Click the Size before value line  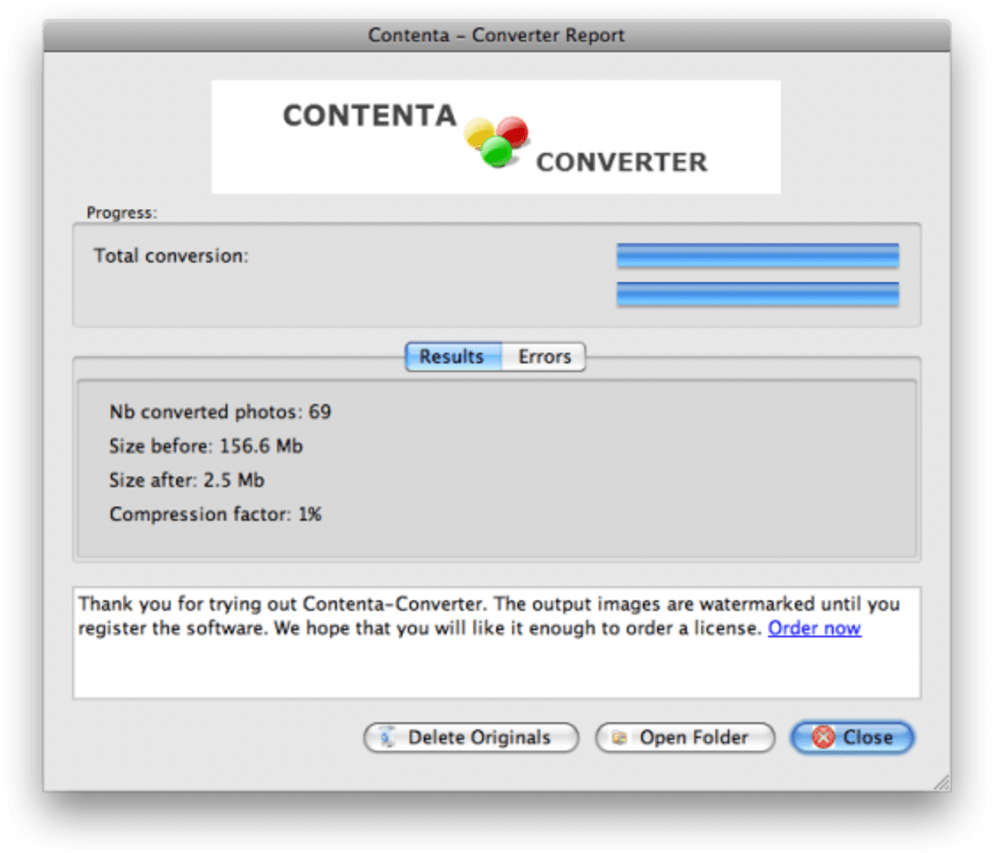206,446
